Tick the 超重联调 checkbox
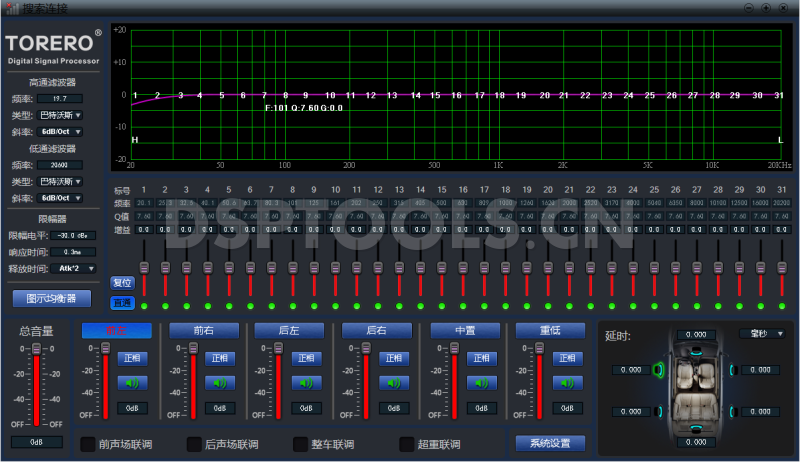The image size is (800, 462). pos(406,443)
